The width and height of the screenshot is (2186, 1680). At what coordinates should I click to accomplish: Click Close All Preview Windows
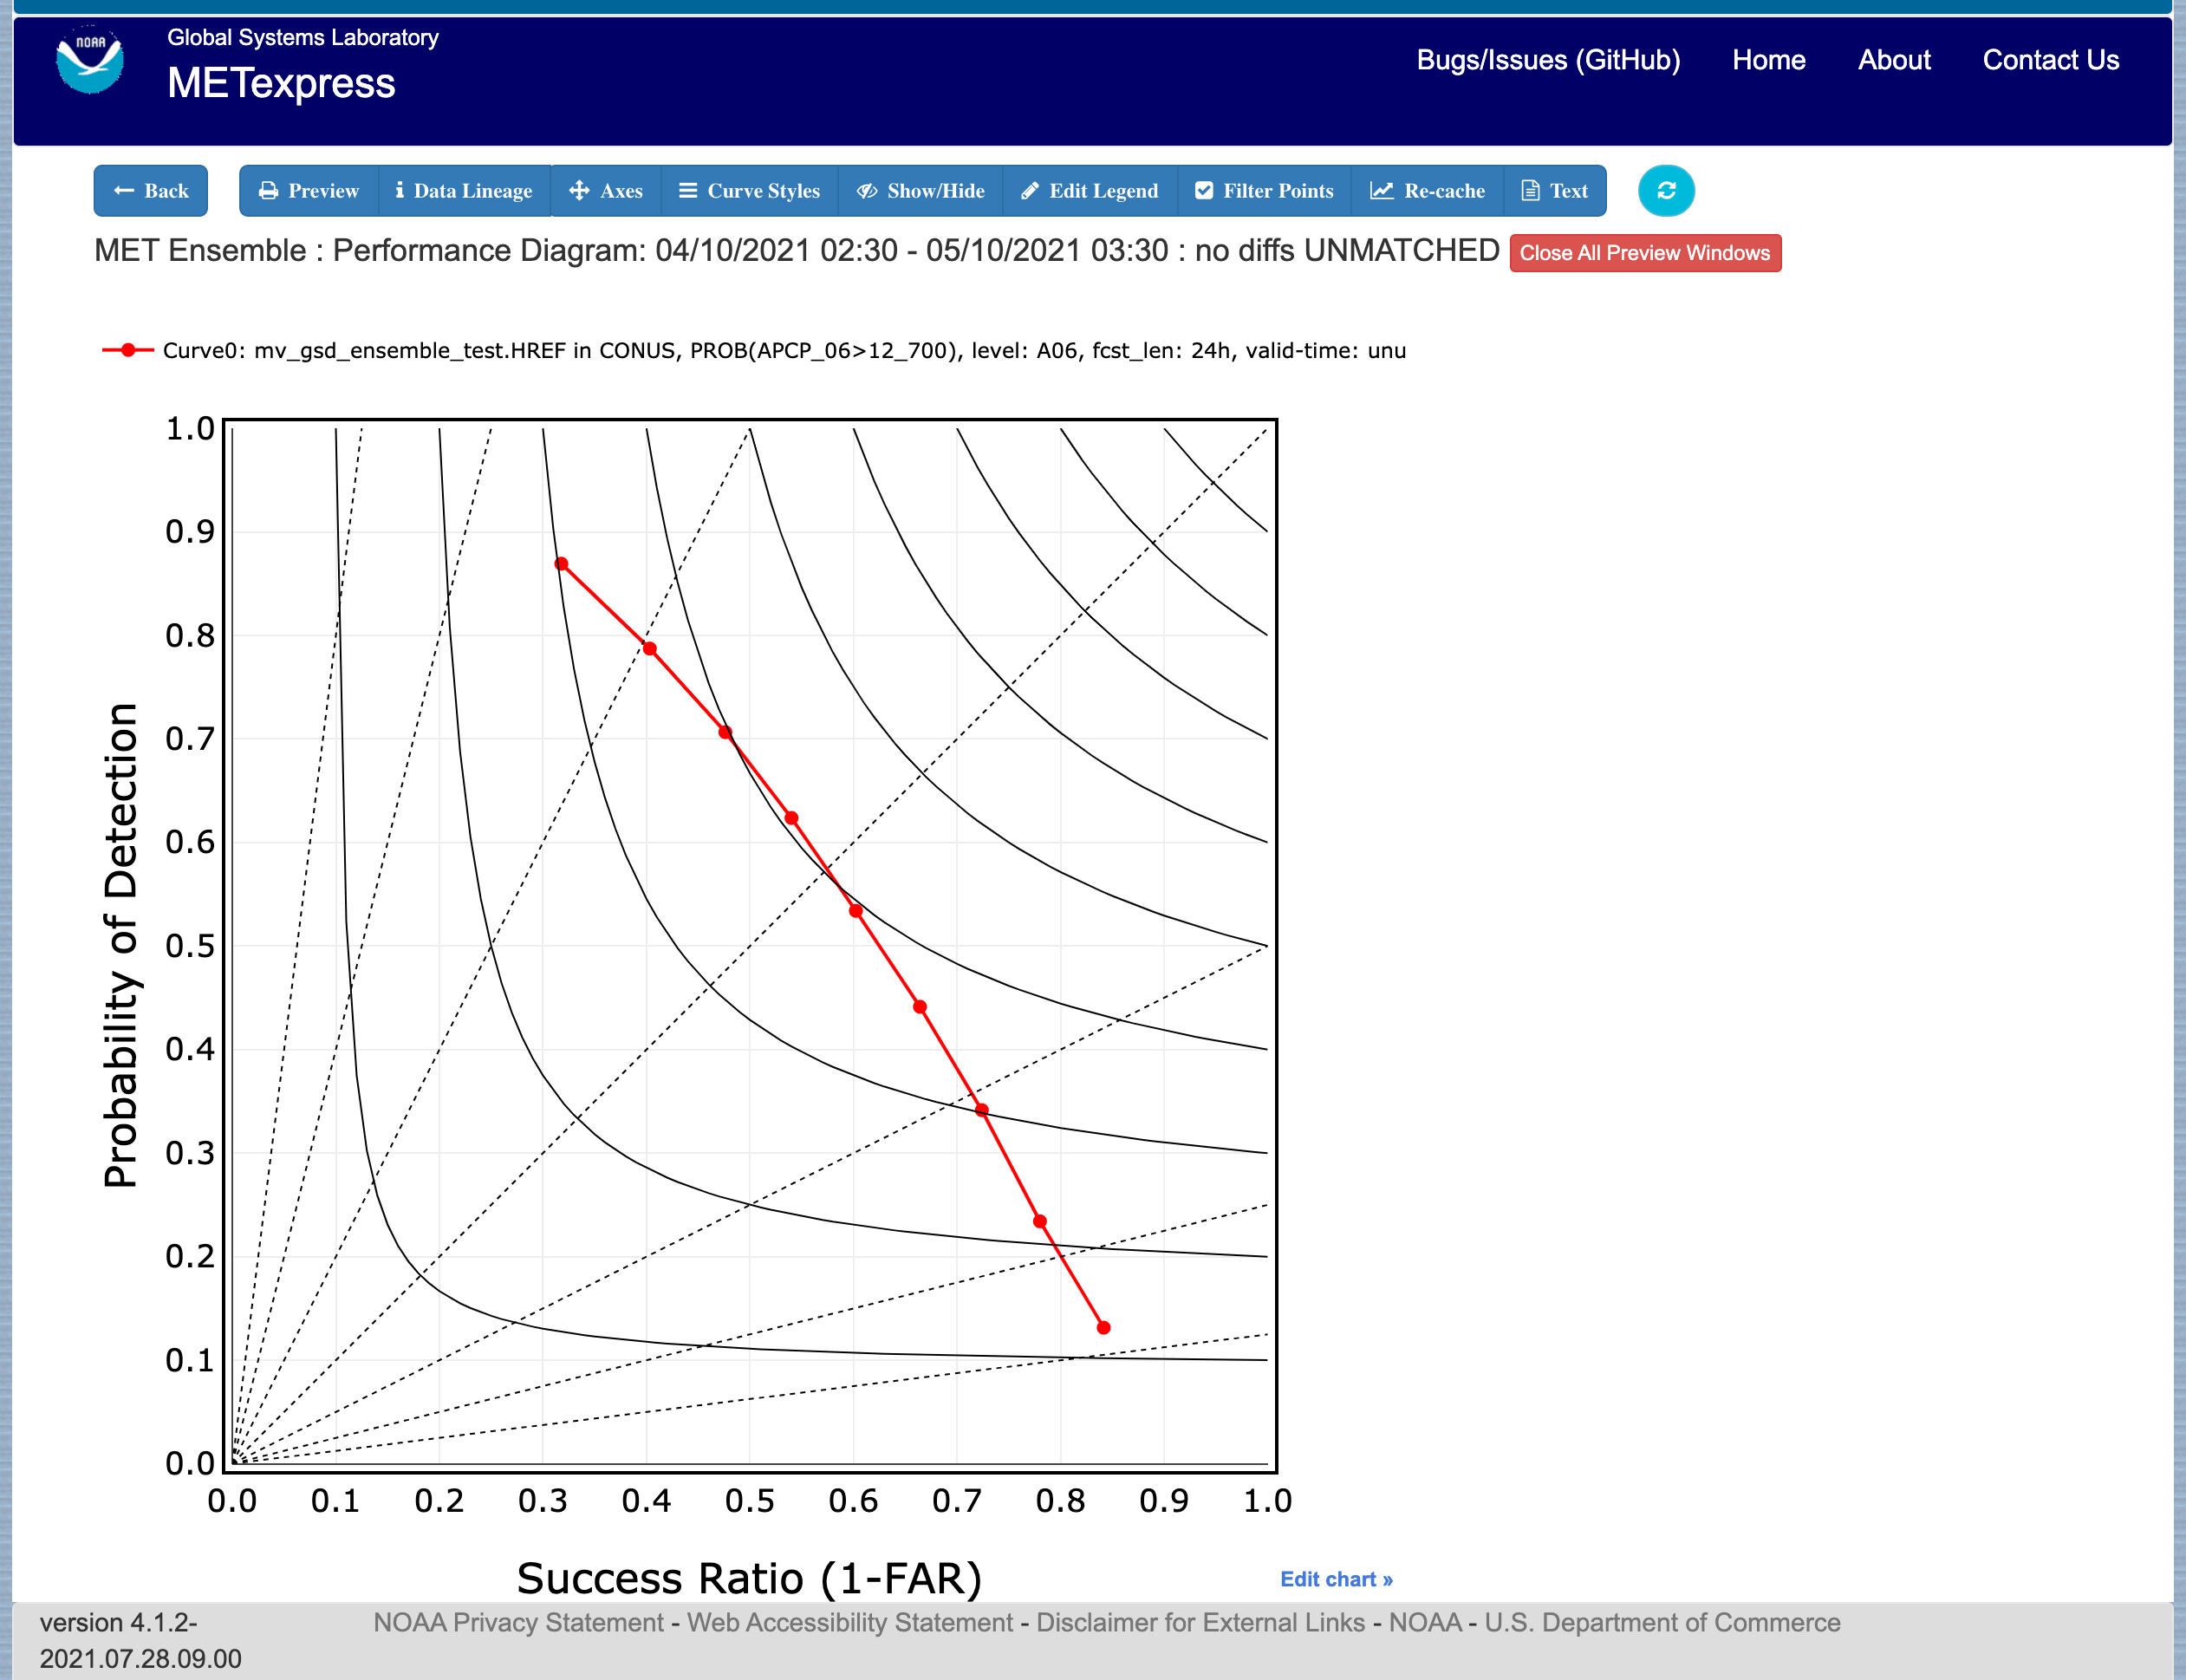click(1645, 253)
